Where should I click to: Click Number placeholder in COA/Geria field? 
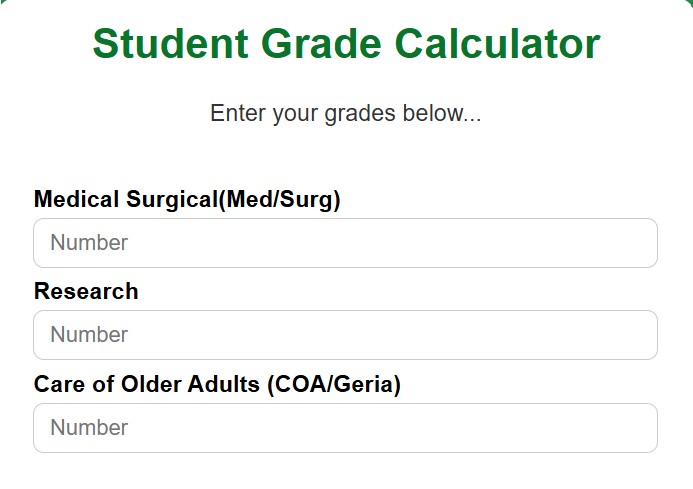(x=89, y=428)
